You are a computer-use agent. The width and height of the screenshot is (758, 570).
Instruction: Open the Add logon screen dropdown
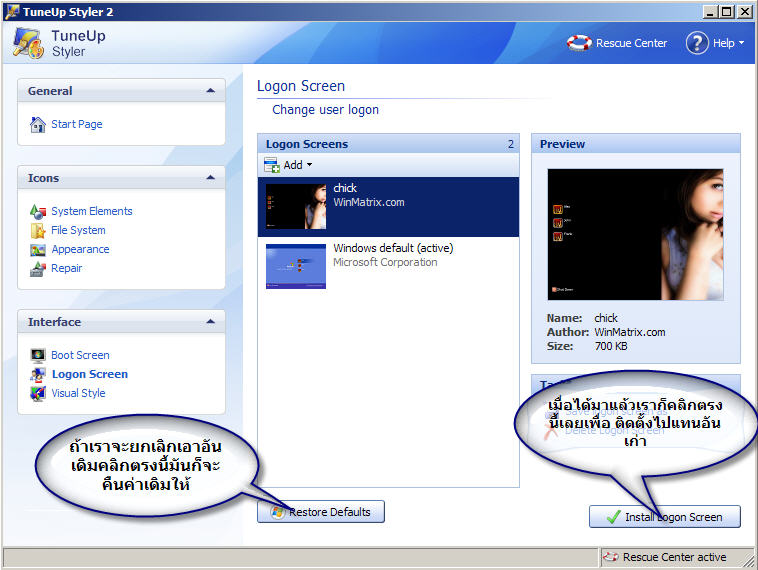(x=298, y=165)
